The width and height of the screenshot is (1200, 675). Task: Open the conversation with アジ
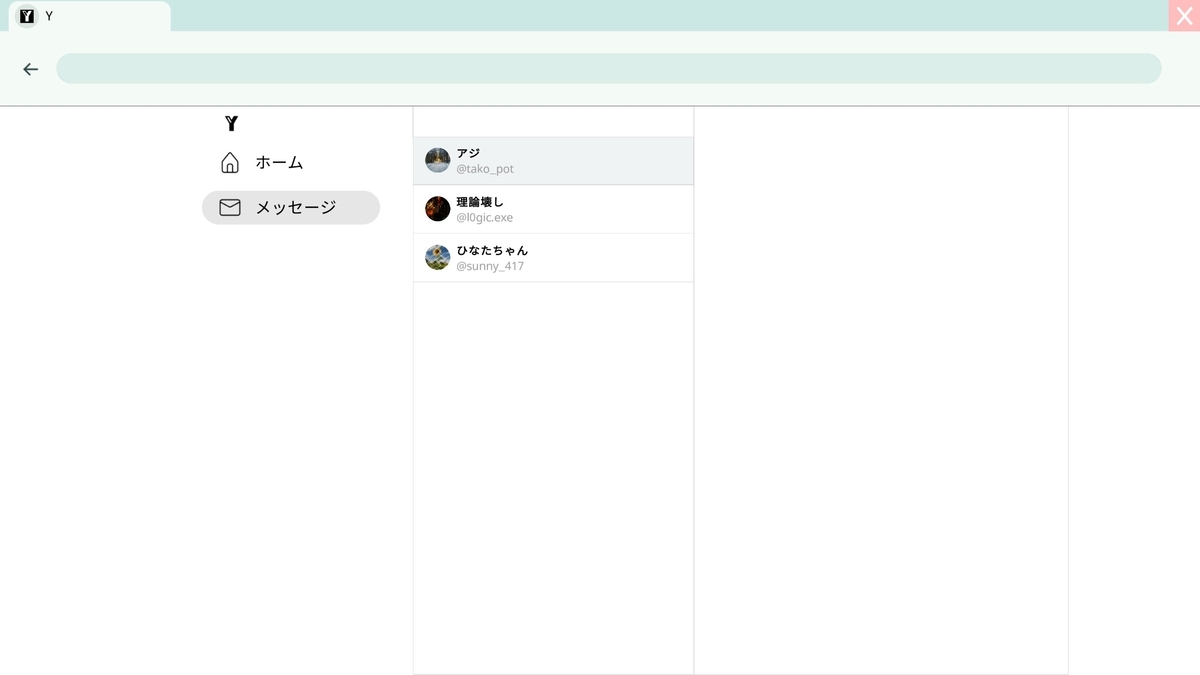pyautogui.click(x=553, y=160)
